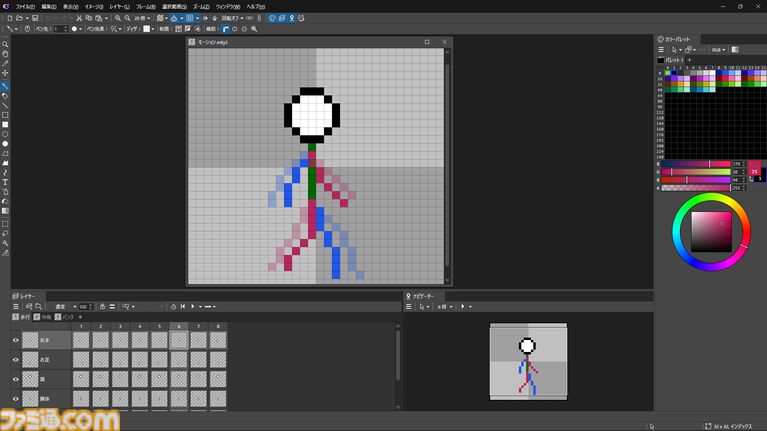The width and height of the screenshot is (767, 431).
Task: Expand the open-file dropdown arrow
Action: pyautogui.click(x=26, y=18)
